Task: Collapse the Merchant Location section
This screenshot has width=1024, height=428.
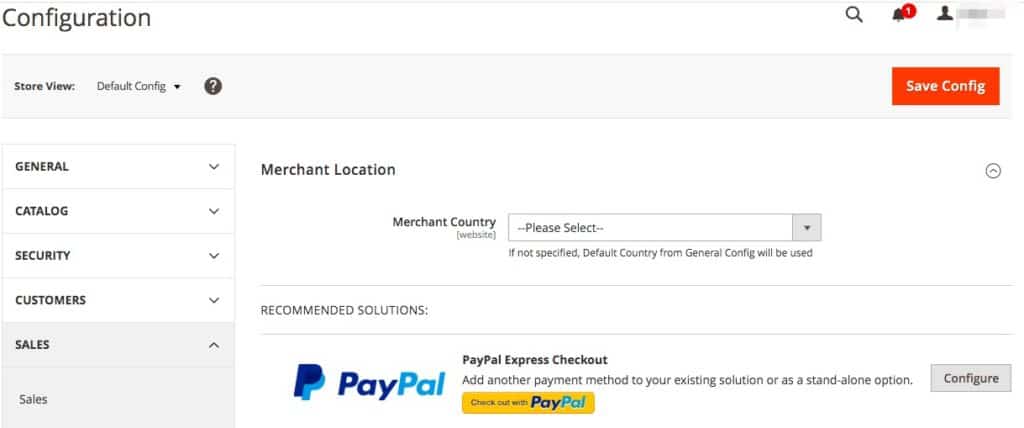Action: point(993,171)
